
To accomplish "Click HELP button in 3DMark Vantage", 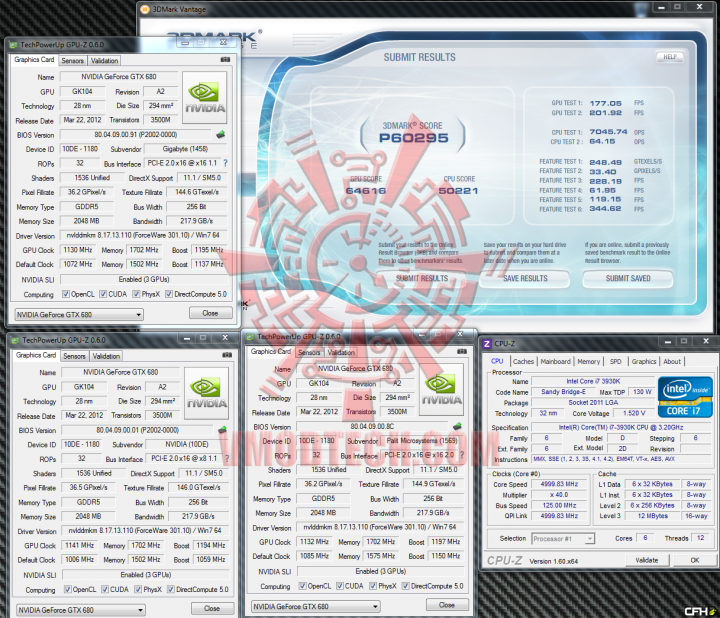I will (670, 57).
